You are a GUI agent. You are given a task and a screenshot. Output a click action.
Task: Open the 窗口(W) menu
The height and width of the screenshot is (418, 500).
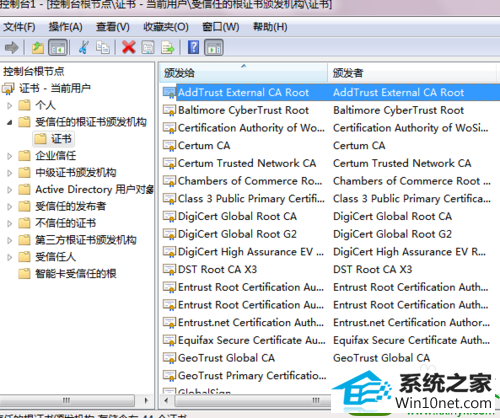point(221,27)
